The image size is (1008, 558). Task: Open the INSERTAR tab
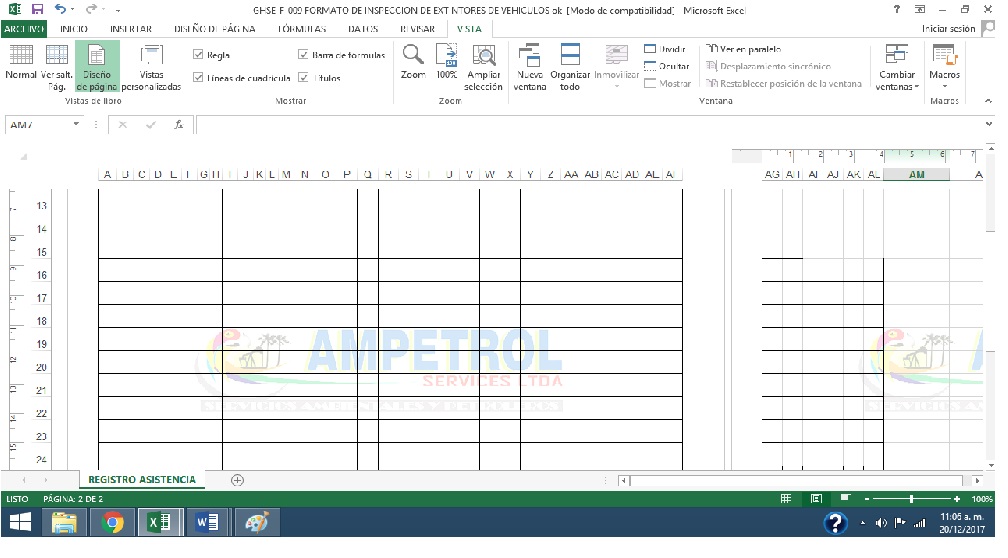point(131,29)
